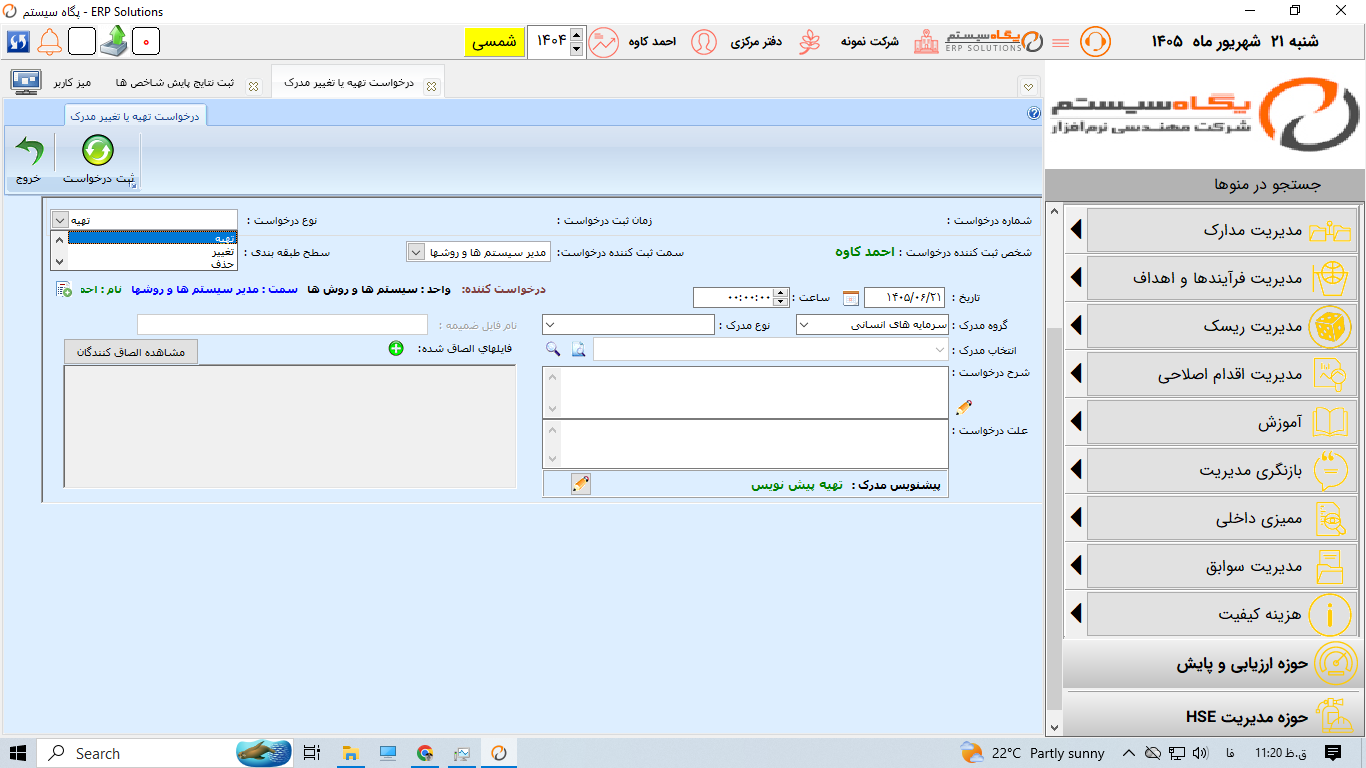Close the درخواست تهیه یا تغییر مدرک tab
This screenshot has width=1366, height=768.
(x=431, y=86)
